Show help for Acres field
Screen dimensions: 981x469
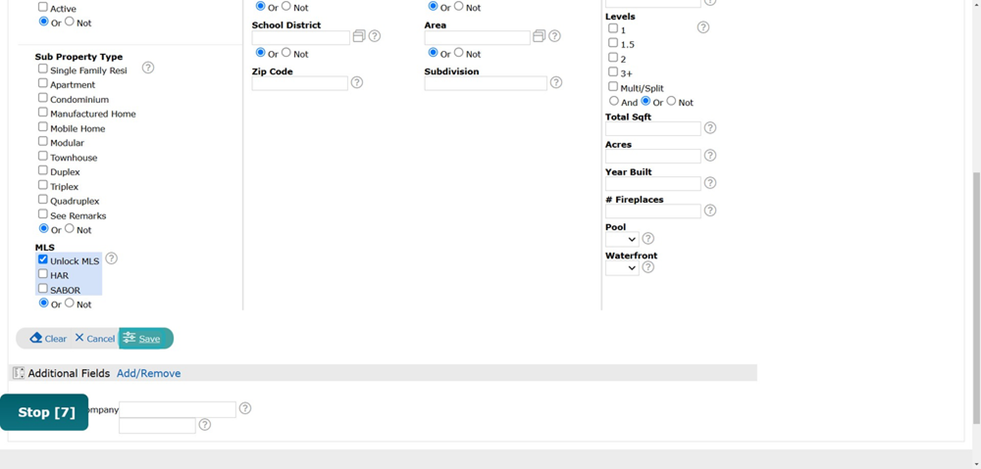pyautogui.click(x=710, y=155)
